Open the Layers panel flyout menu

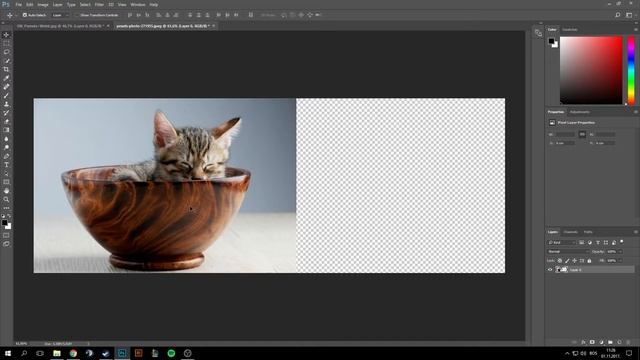pos(636,232)
